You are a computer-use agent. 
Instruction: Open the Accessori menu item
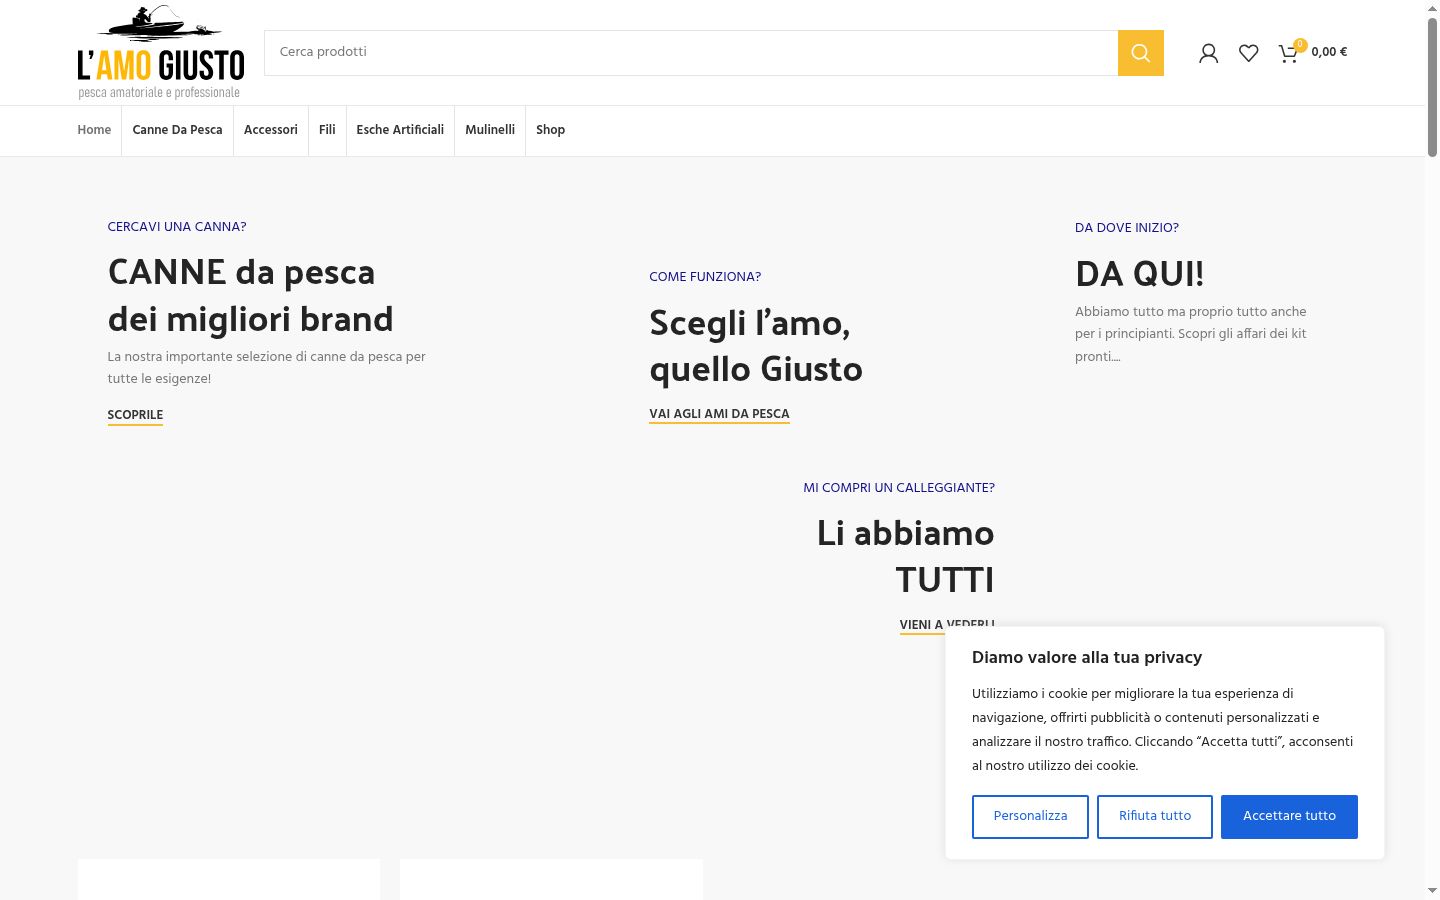point(271,130)
